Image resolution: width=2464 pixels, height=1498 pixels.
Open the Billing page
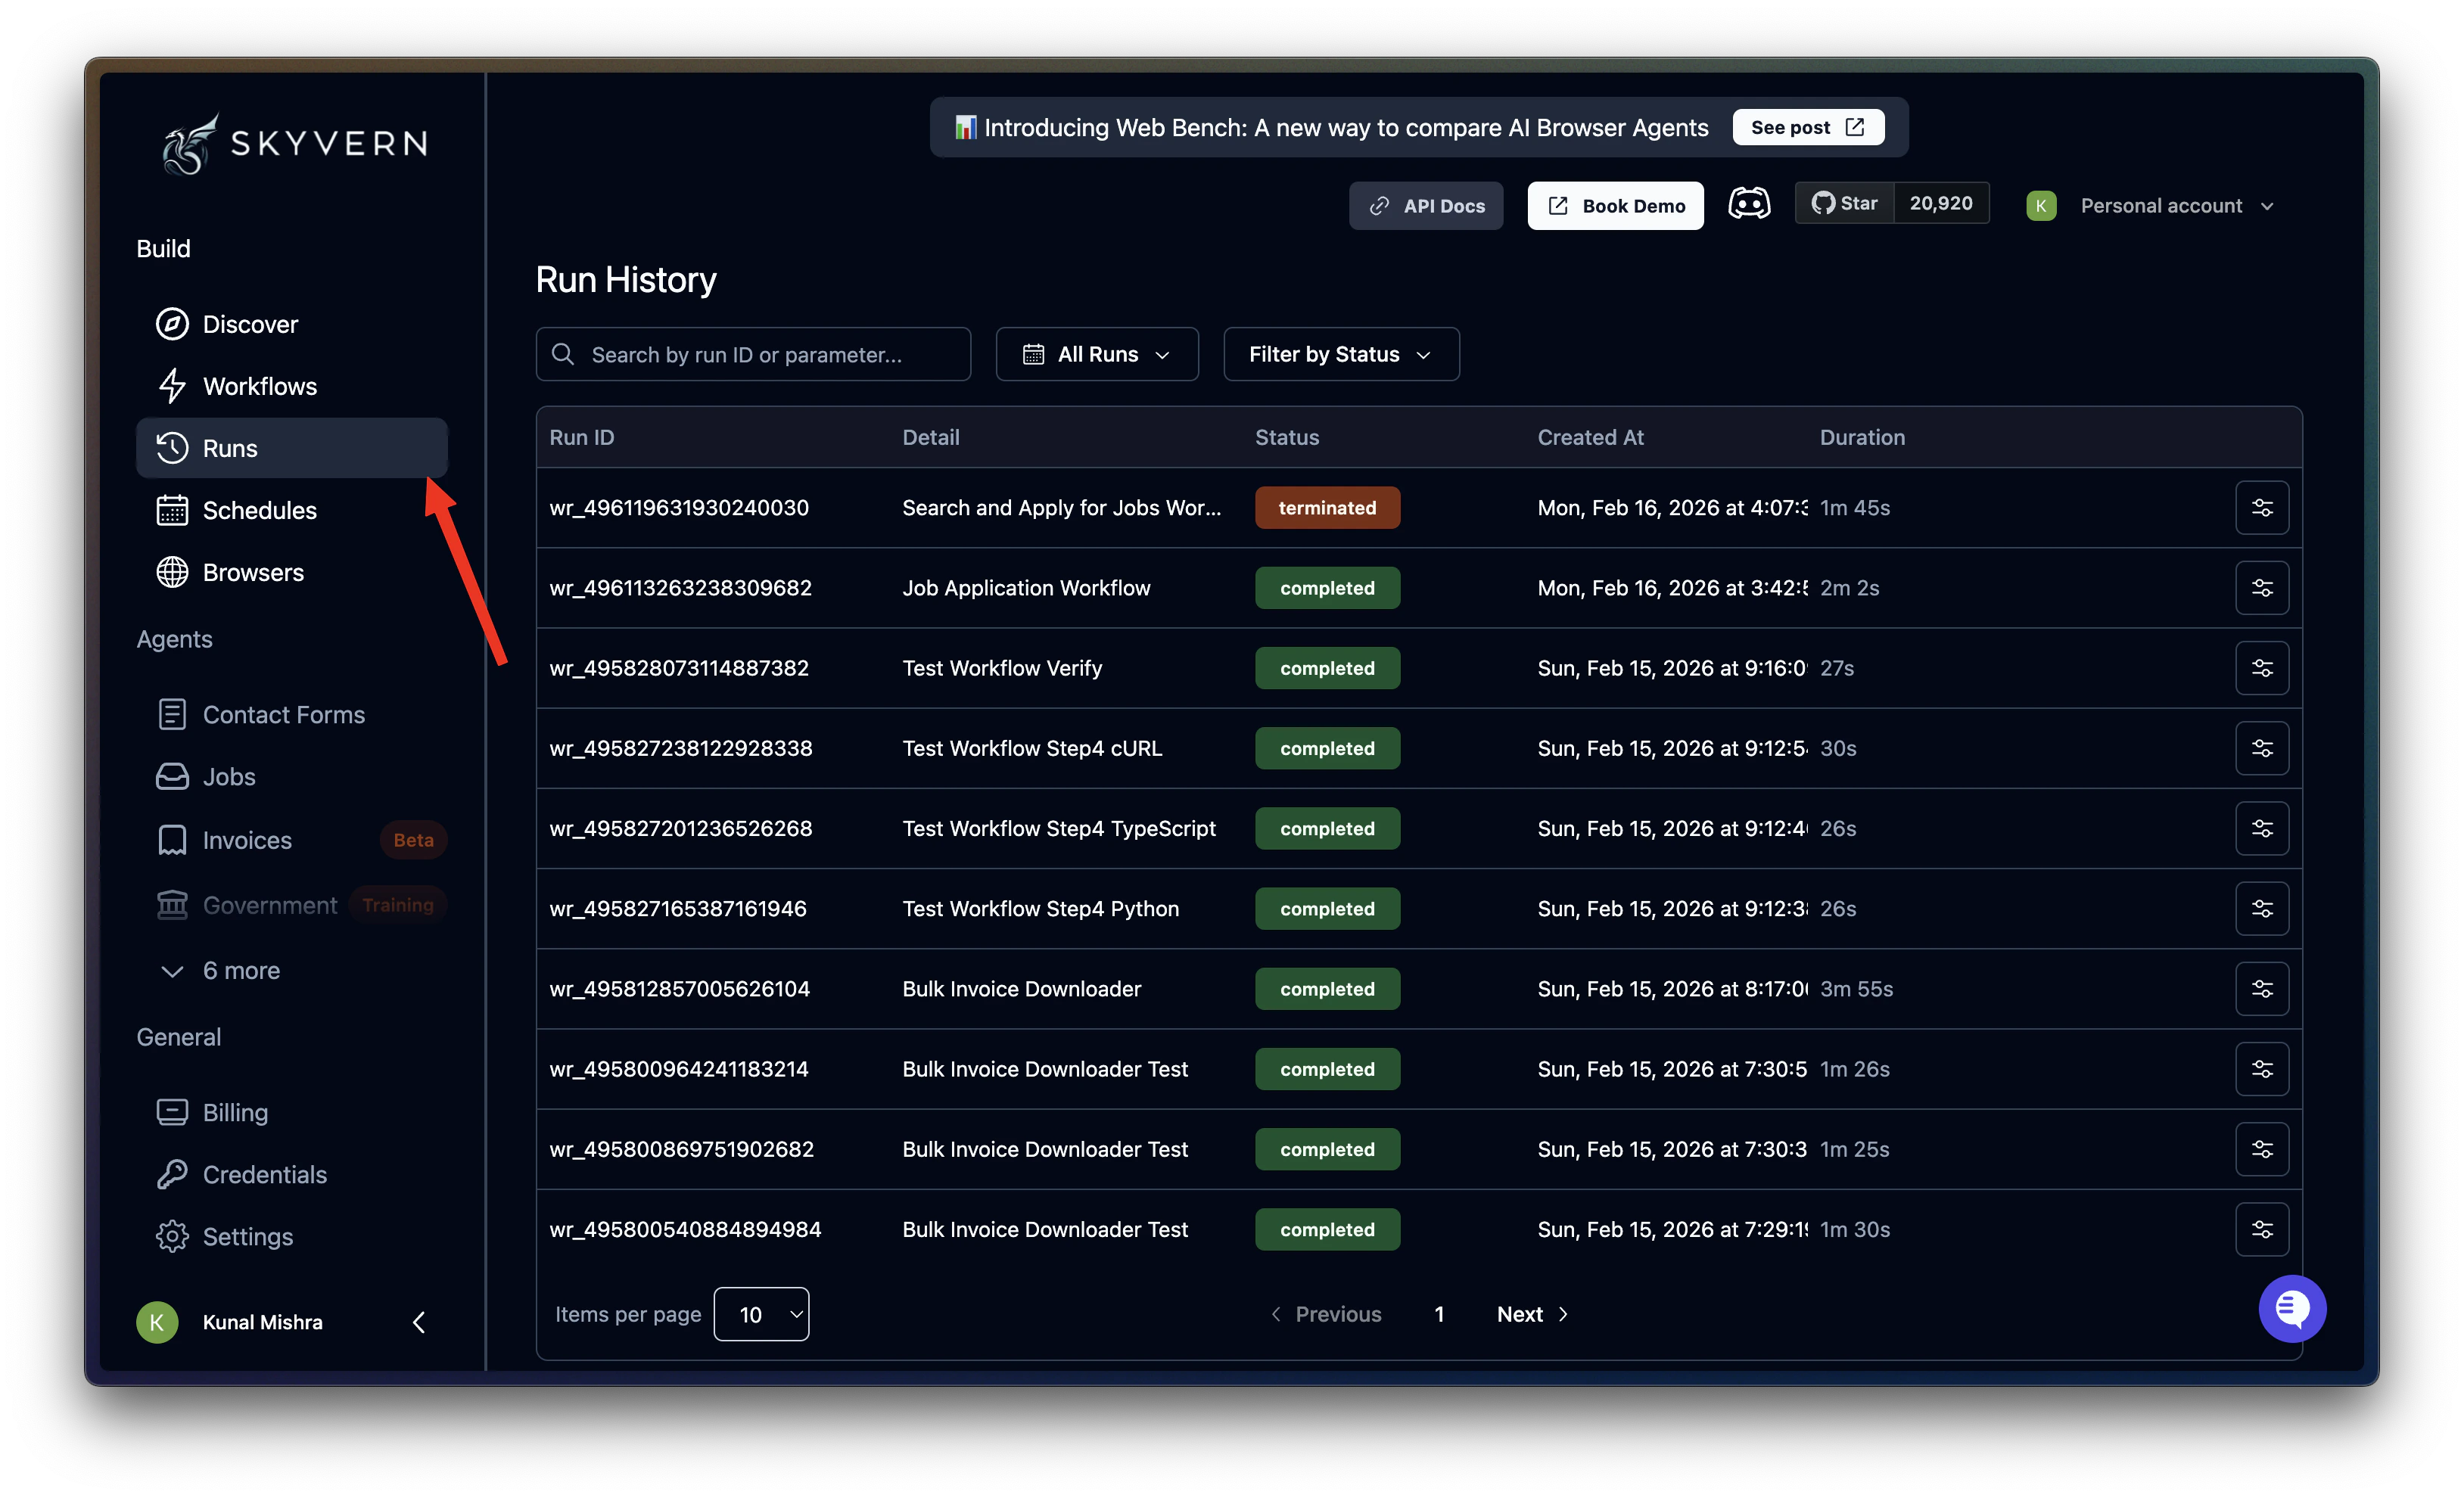(x=235, y=1112)
